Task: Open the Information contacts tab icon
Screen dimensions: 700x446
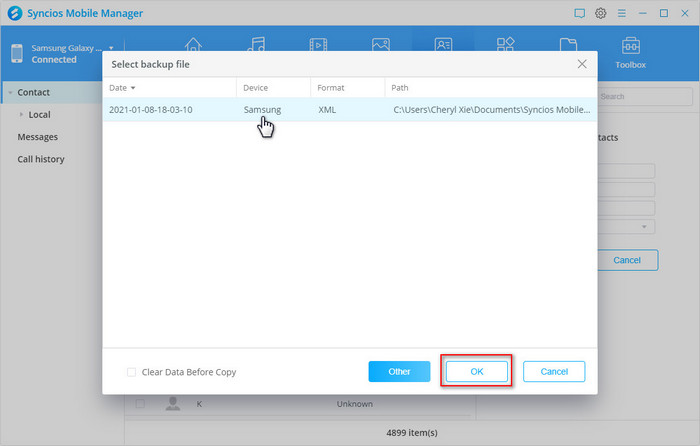Action: click(x=443, y=44)
